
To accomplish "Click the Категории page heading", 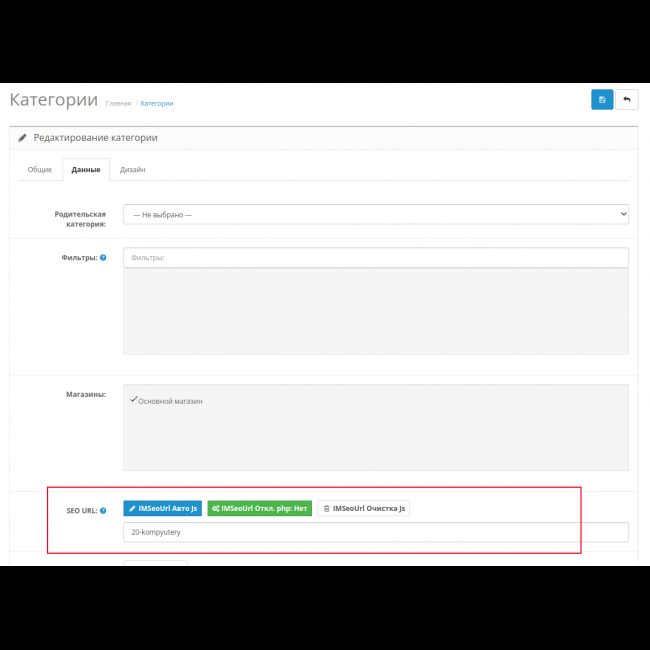I will [53, 100].
